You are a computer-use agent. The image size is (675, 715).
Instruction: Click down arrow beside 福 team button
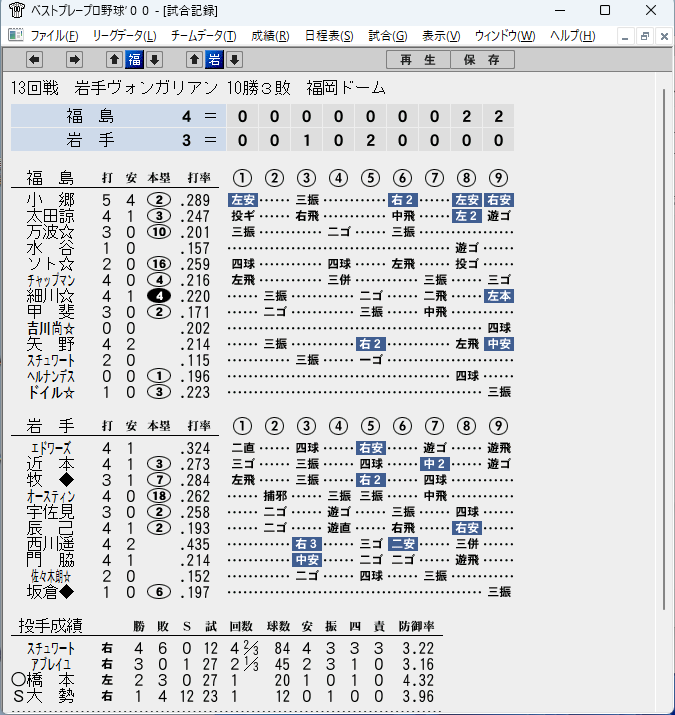[155, 59]
